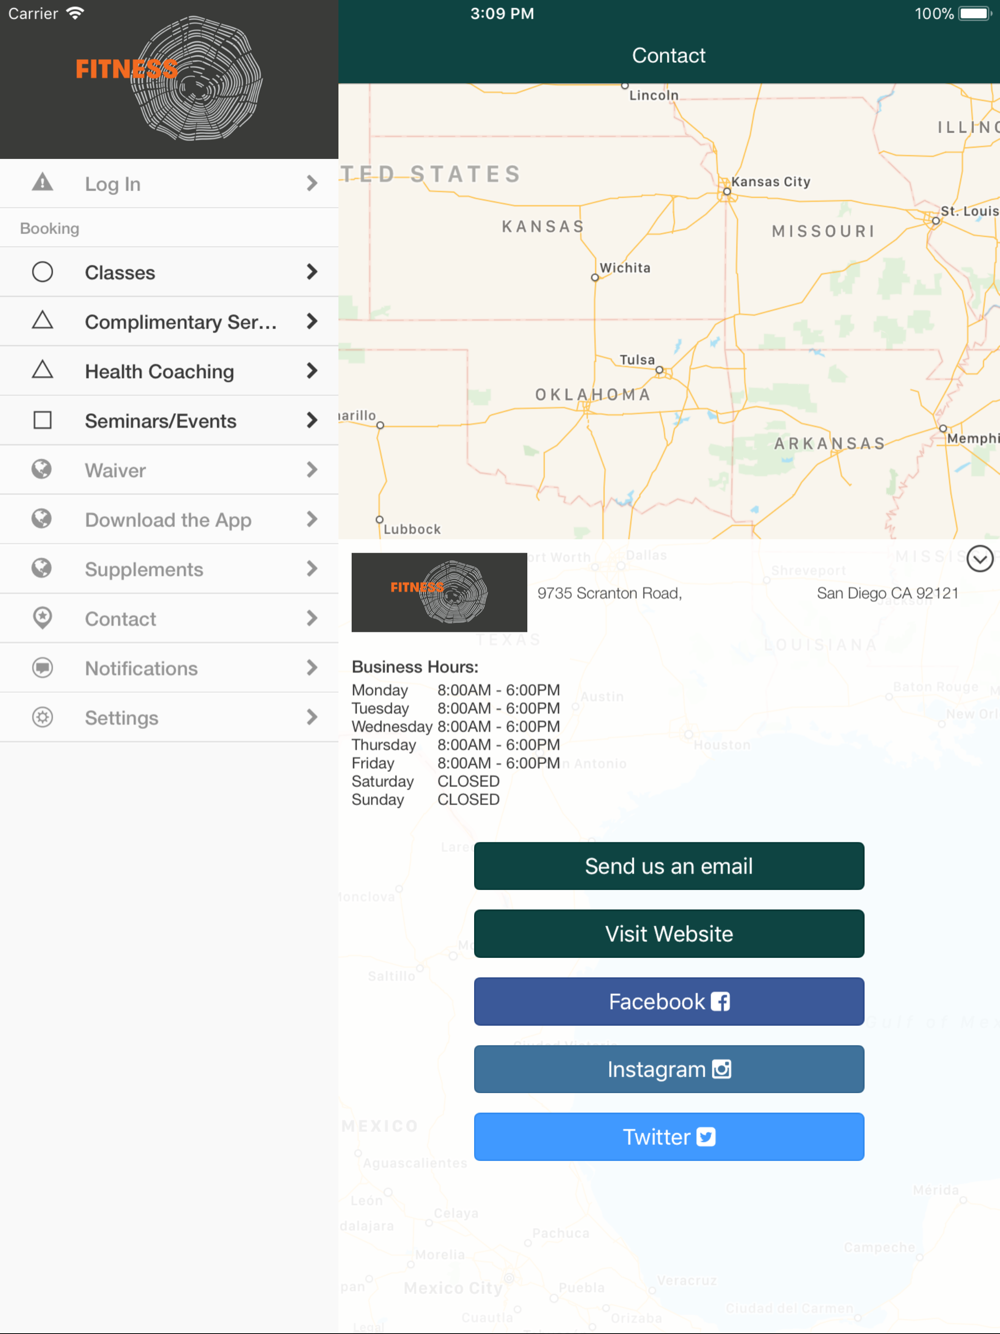
Task: Tap the Visit Website button
Action: coord(669,934)
